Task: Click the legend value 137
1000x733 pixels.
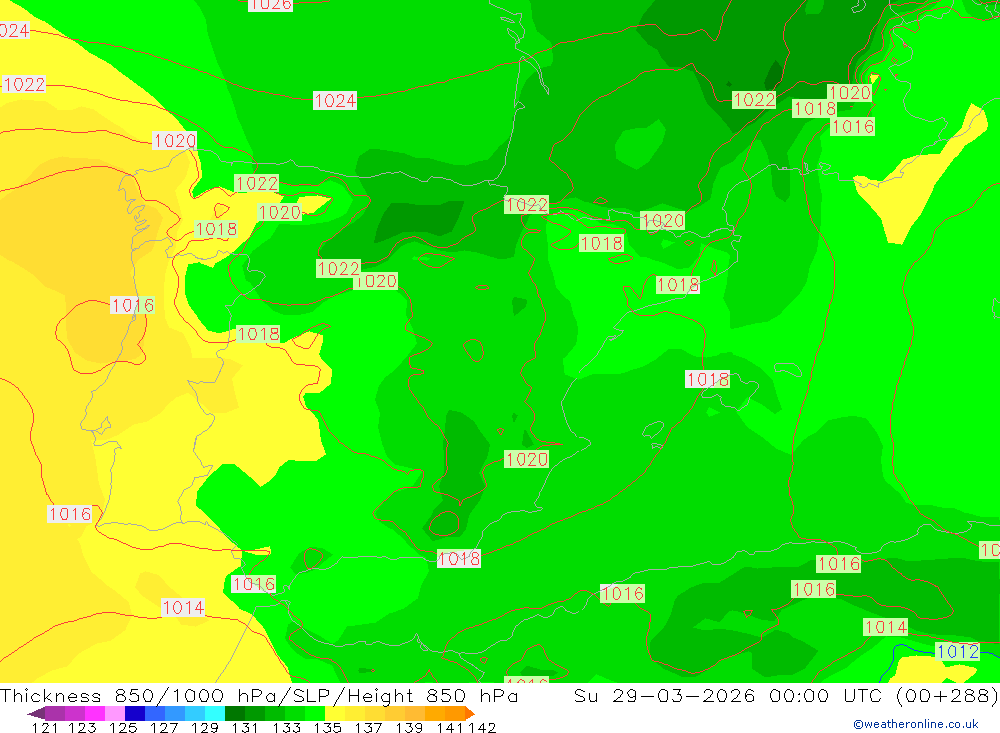Action: click(368, 727)
